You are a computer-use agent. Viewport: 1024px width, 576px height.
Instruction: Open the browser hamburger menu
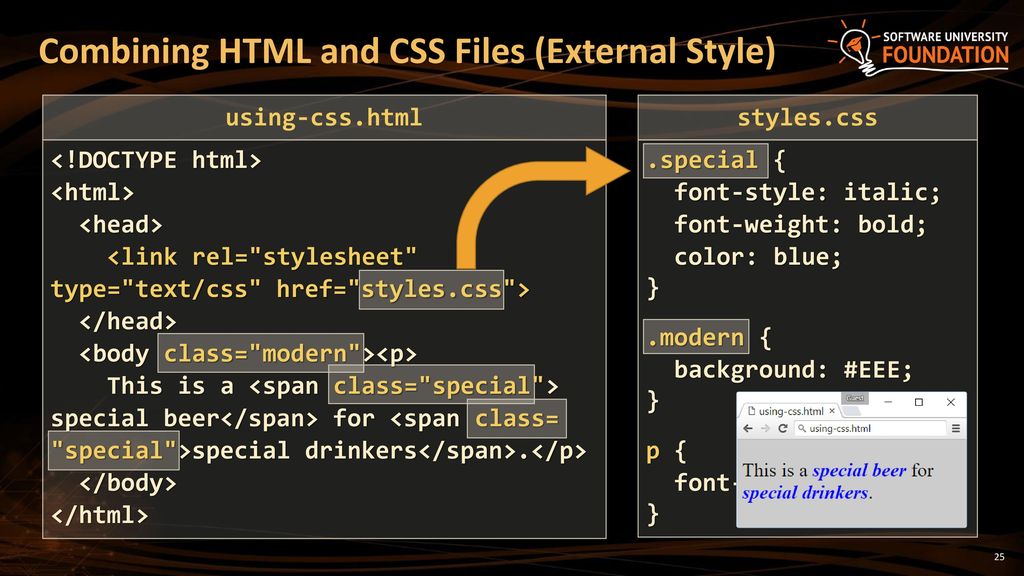955,428
